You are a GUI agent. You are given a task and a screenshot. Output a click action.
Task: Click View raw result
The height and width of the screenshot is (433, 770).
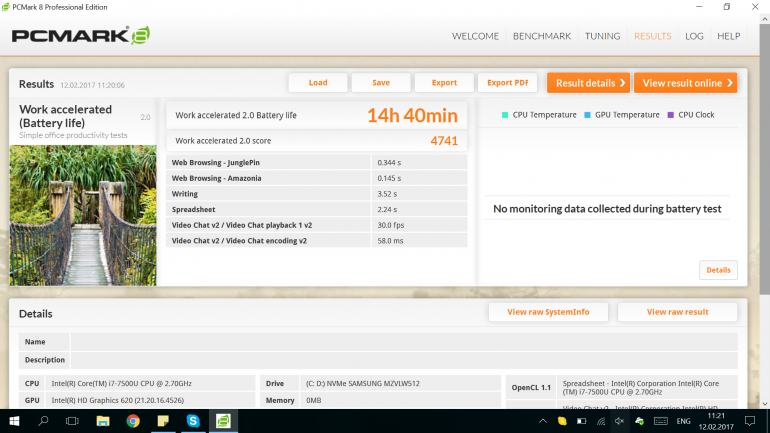click(x=677, y=312)
